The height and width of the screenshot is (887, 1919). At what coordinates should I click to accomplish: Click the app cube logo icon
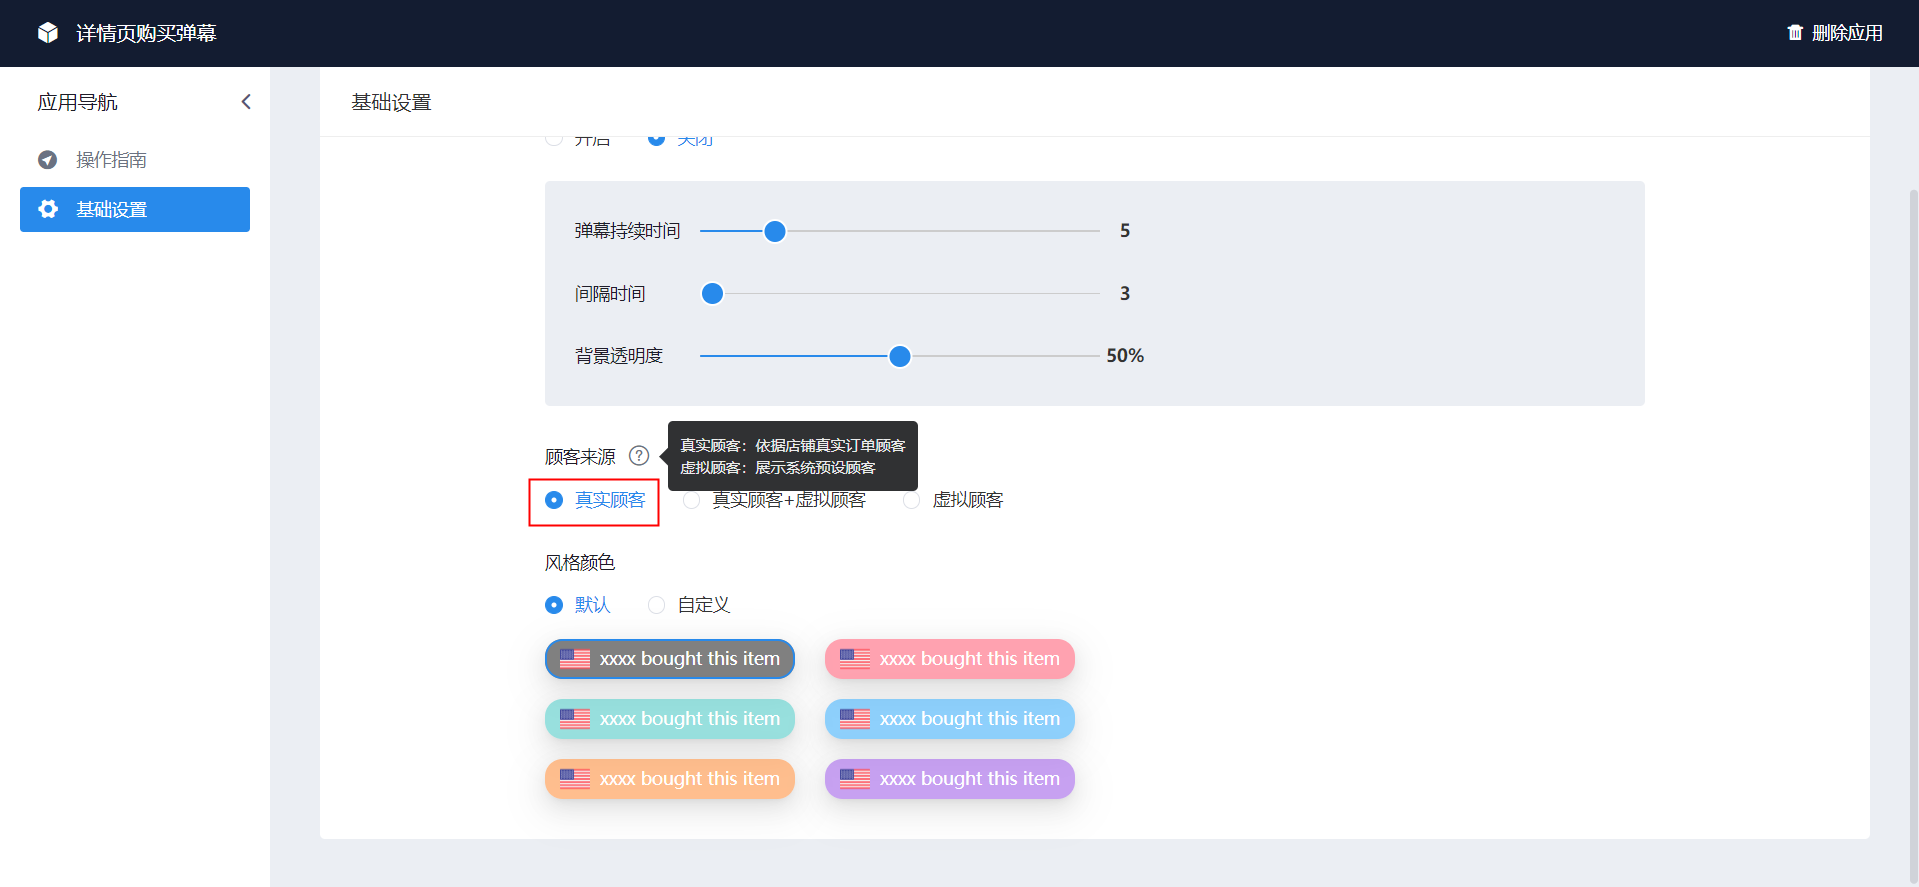pyautogui.click(x=48, y=33)
